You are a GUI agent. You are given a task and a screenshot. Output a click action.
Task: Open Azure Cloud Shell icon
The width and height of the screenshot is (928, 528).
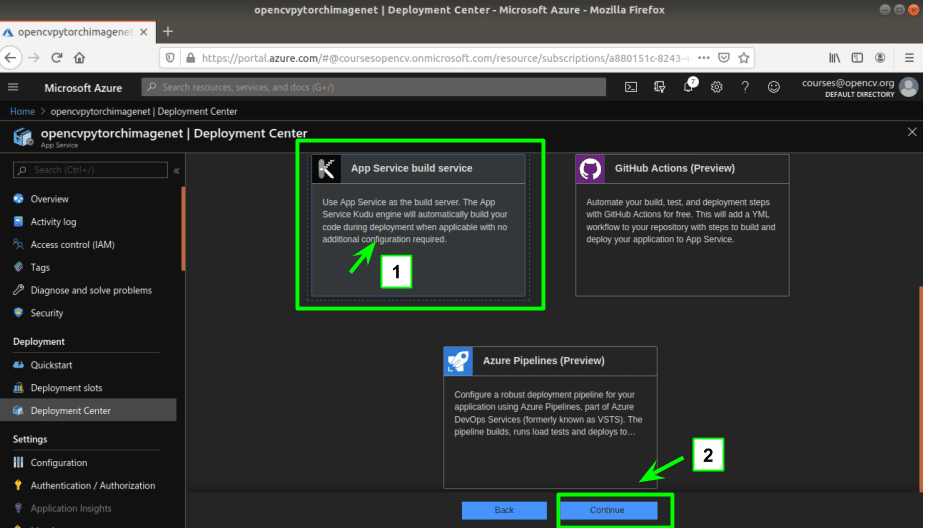(631, 87)
